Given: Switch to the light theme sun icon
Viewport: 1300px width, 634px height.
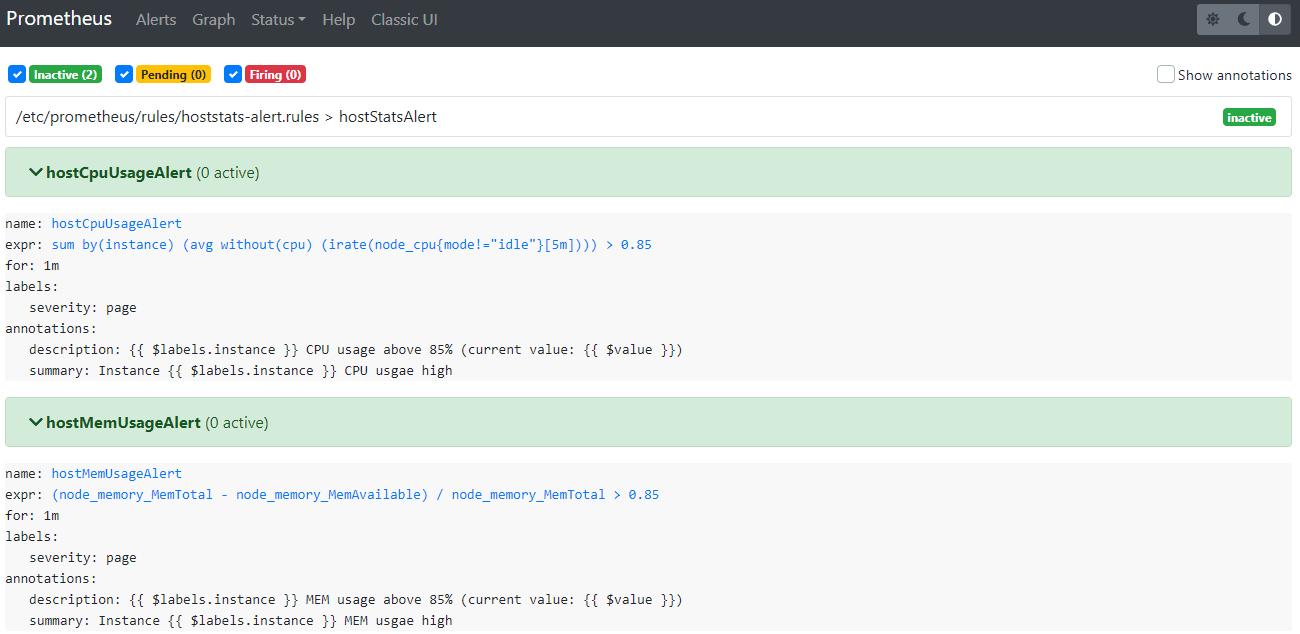Looking at the screenshot, I should click(1213, 19).
